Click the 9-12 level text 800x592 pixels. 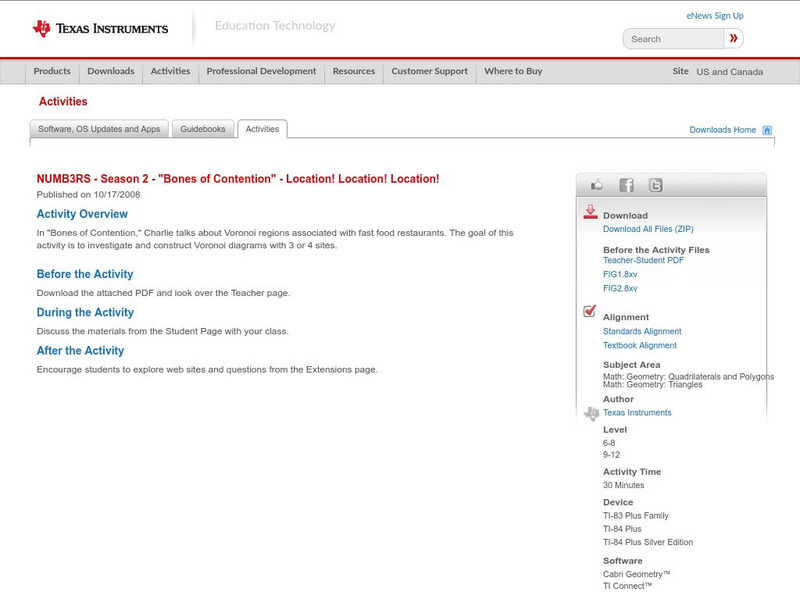(x=611, y=455)
